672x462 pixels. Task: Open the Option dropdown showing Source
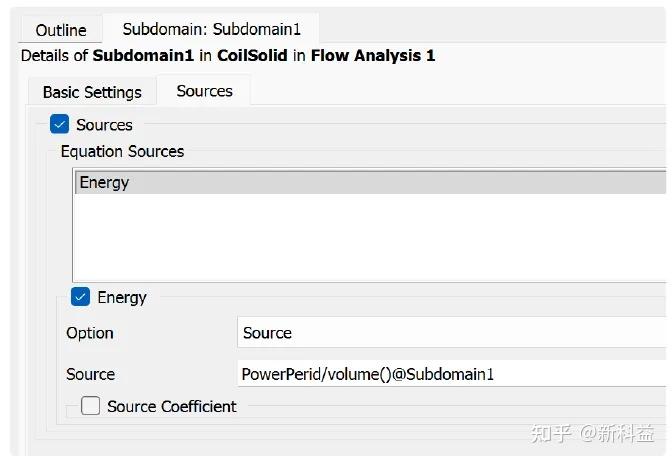(452, 333)
